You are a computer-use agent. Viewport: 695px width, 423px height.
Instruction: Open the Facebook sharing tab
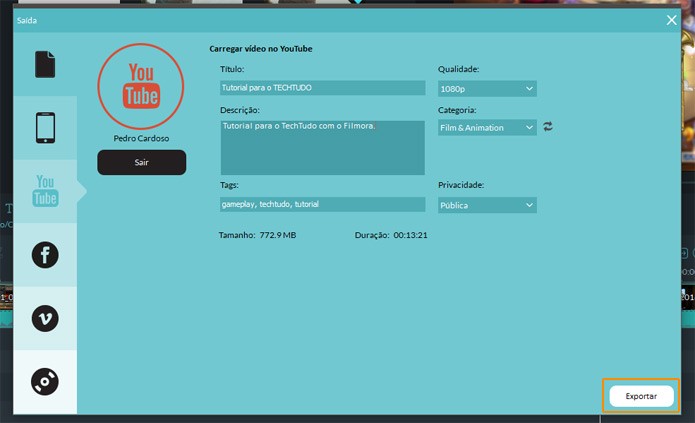tap(45, 255)
